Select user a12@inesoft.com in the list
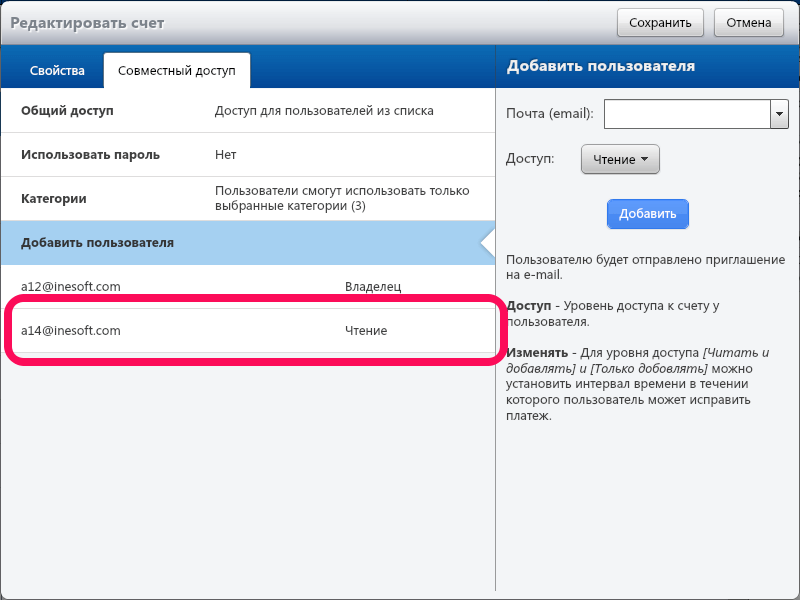 tap(71, 287)
